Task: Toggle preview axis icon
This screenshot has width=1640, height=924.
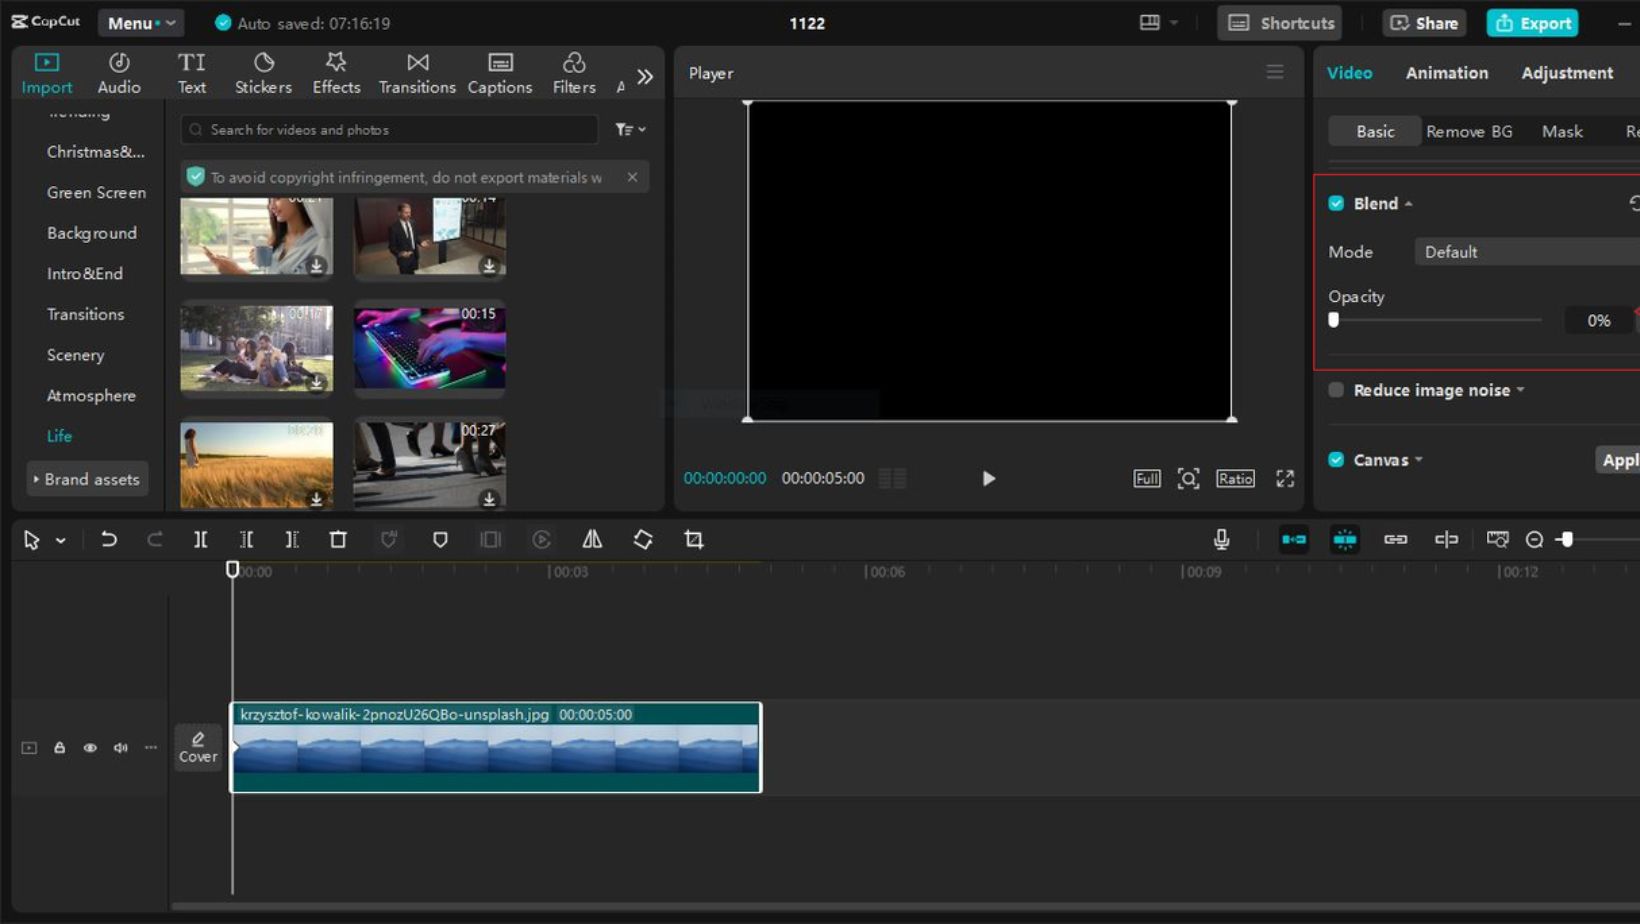Action: point(1446,540)
